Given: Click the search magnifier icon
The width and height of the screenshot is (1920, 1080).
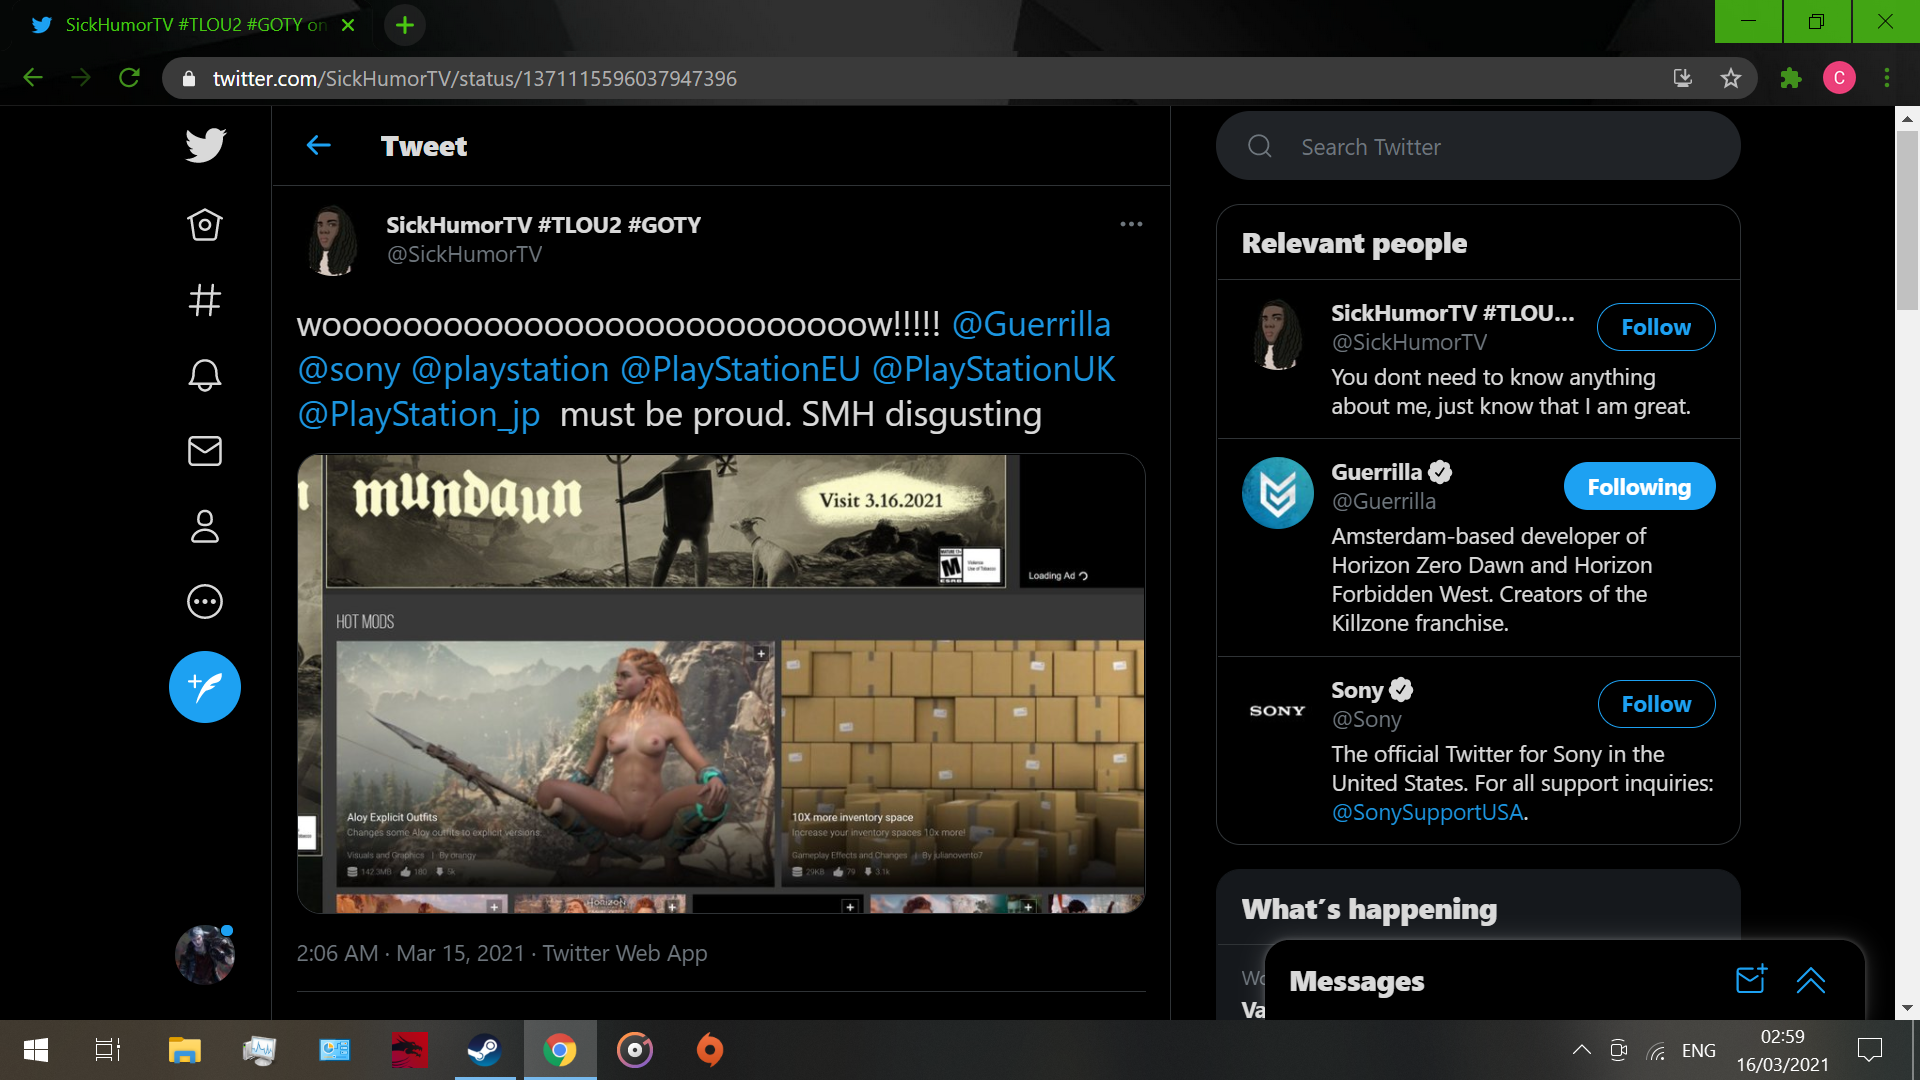Looking at the screenshot, I should pyautogui.click(x=1260, y=146).
